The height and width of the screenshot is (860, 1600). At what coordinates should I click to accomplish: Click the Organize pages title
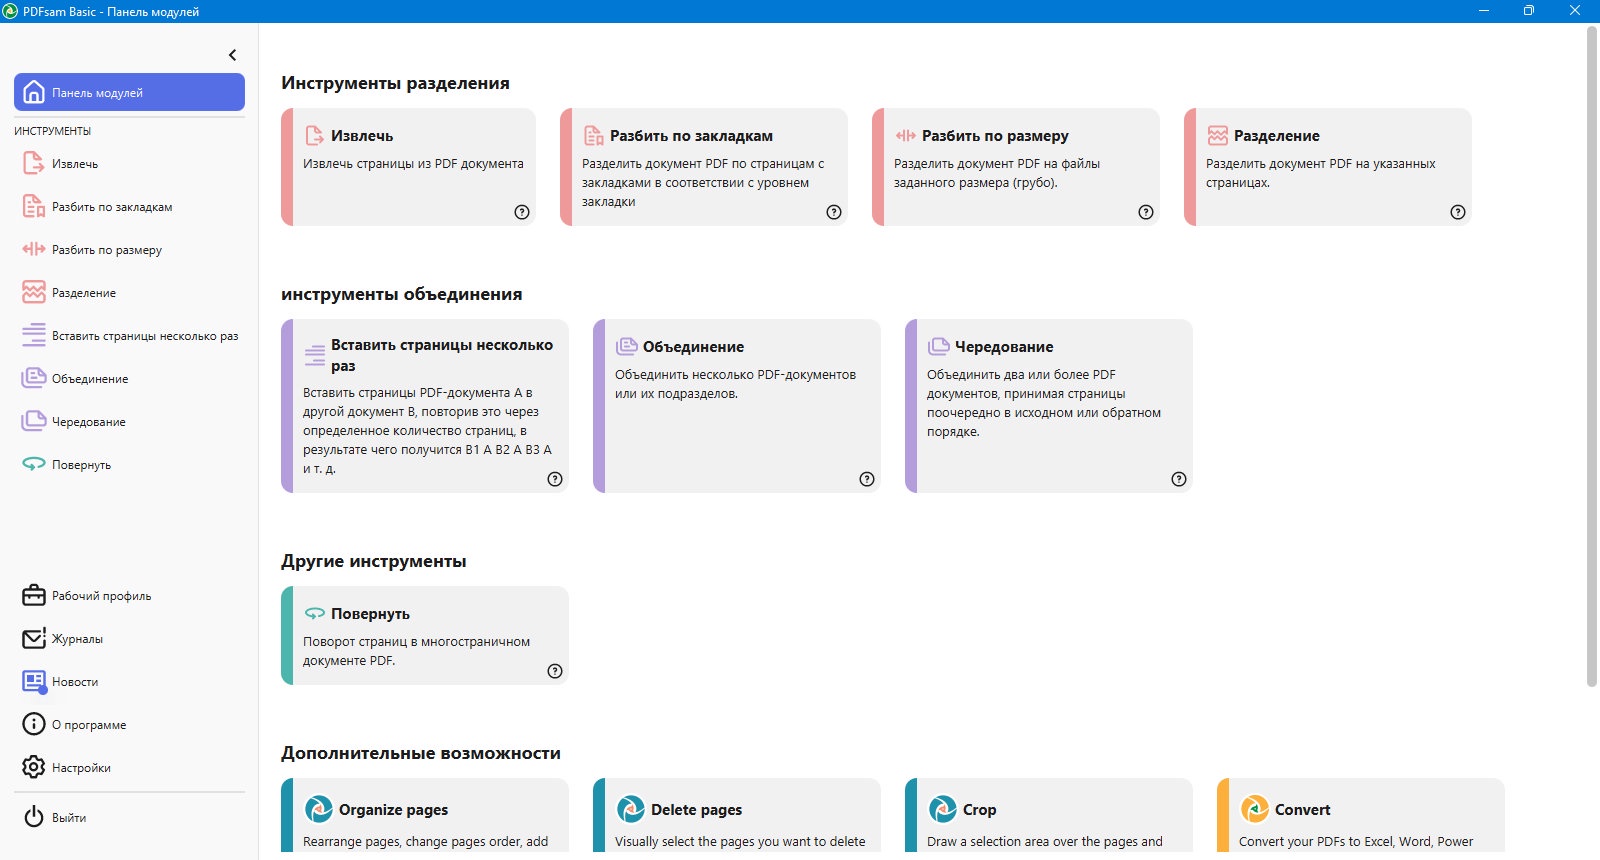tap(393, 810)
